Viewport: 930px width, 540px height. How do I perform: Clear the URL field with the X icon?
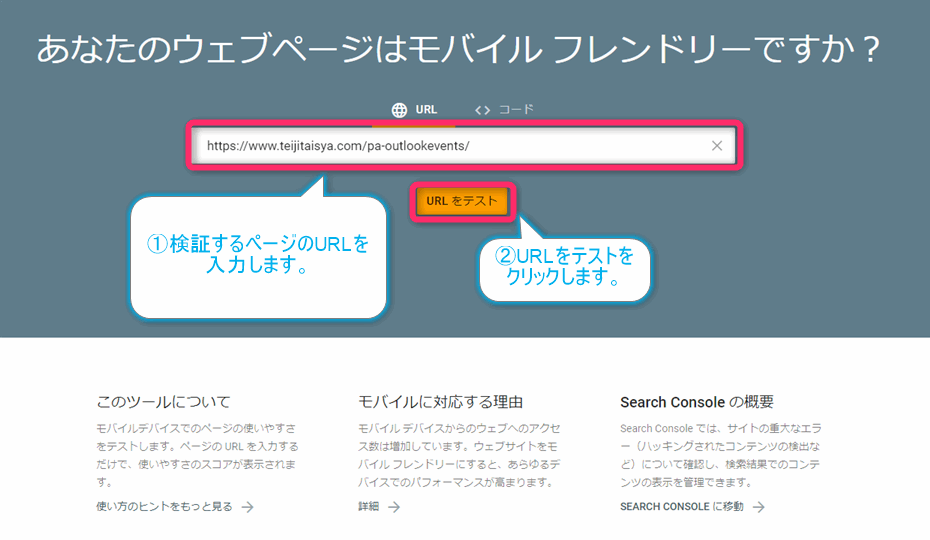pos(716,146)
